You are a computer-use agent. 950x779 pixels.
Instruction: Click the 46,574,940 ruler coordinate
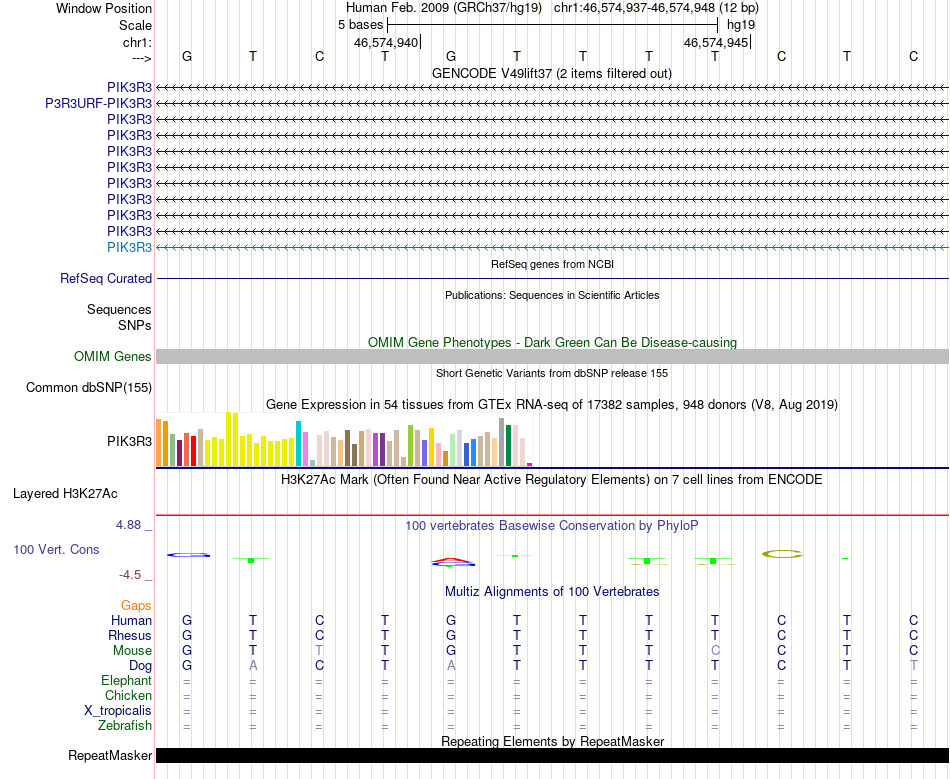click(386, 42)
